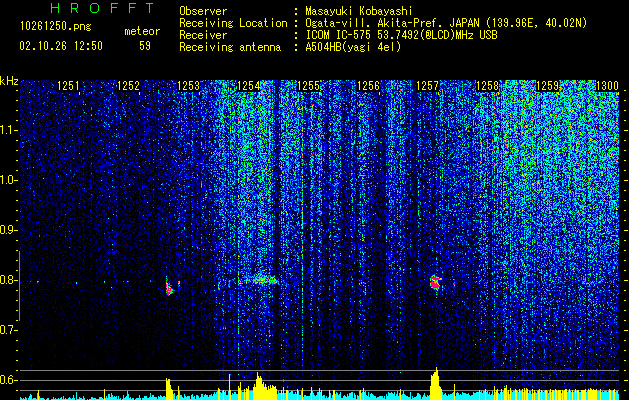
Task: Click the meteor echo just before 1253
Action: (x=169, y=286)
